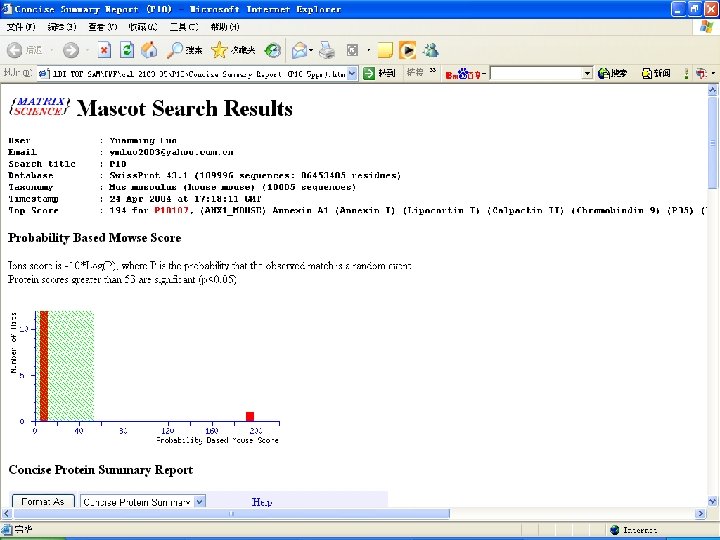The width and height of the screenshot is (720, 540).
Task: Click the horizontal scrollbar thumb
Action: (231, 513)
